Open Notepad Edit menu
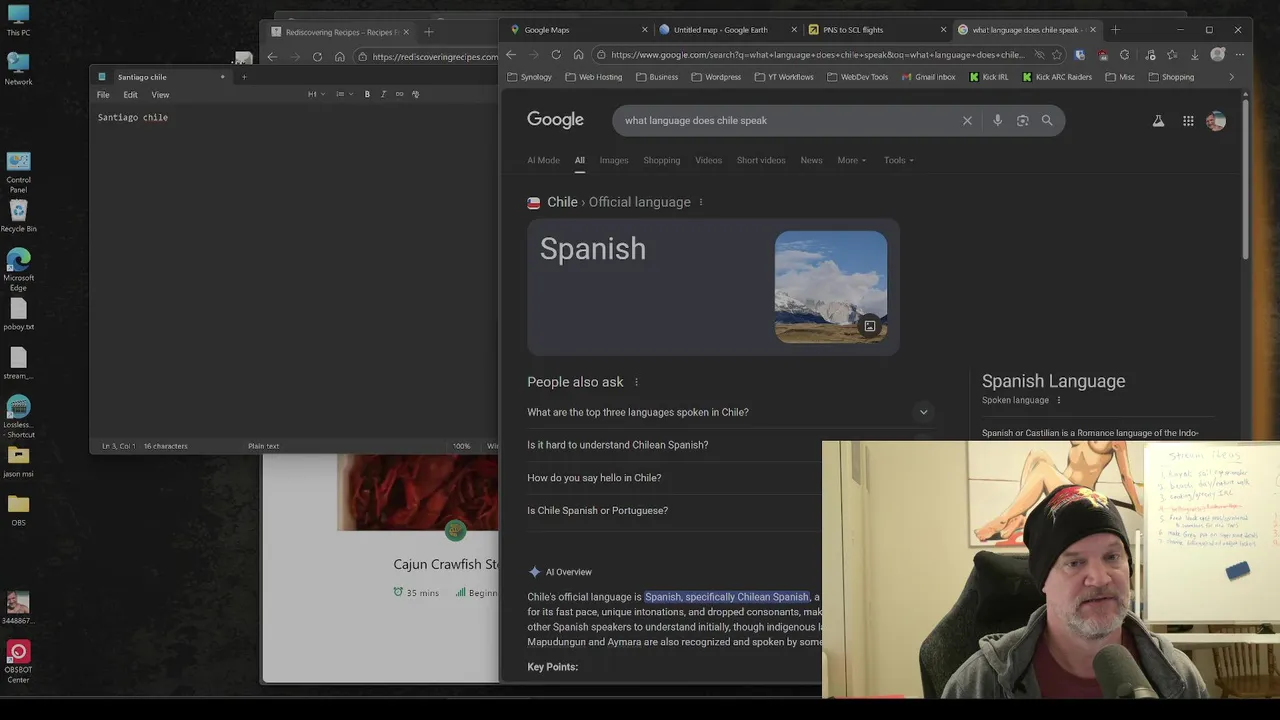Viewport: 1280px width, 720px height. [130, 95]
